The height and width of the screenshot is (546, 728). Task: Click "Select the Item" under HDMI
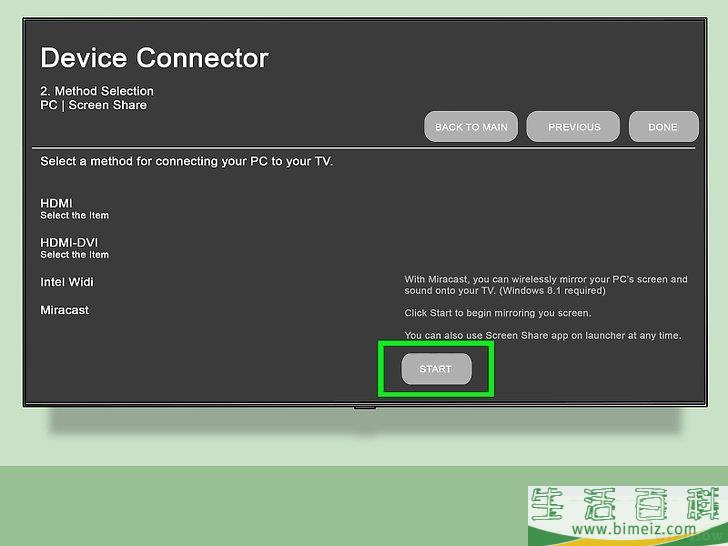click(74, 216)
